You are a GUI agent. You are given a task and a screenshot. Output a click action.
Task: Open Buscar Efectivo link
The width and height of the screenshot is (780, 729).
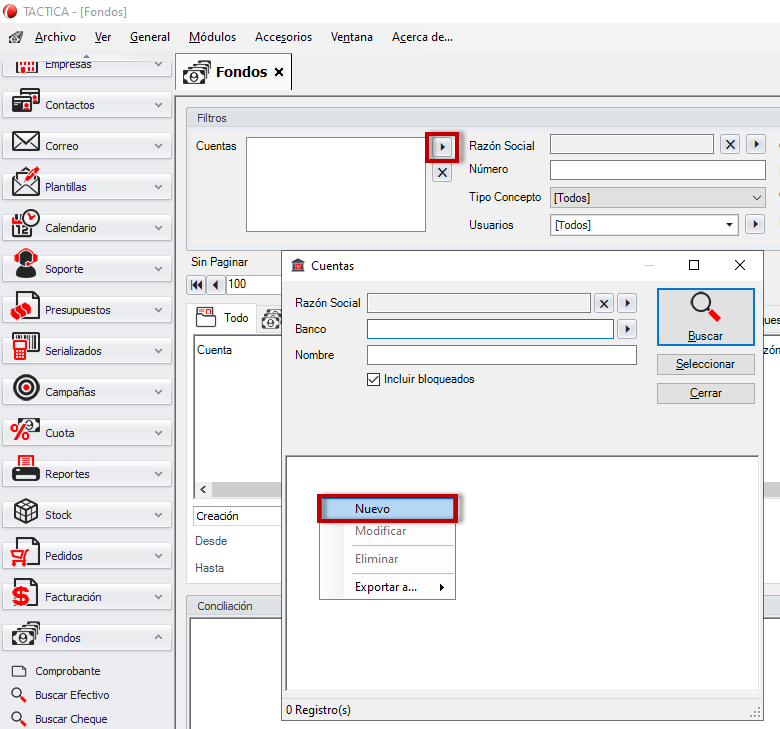click(72, 695)
